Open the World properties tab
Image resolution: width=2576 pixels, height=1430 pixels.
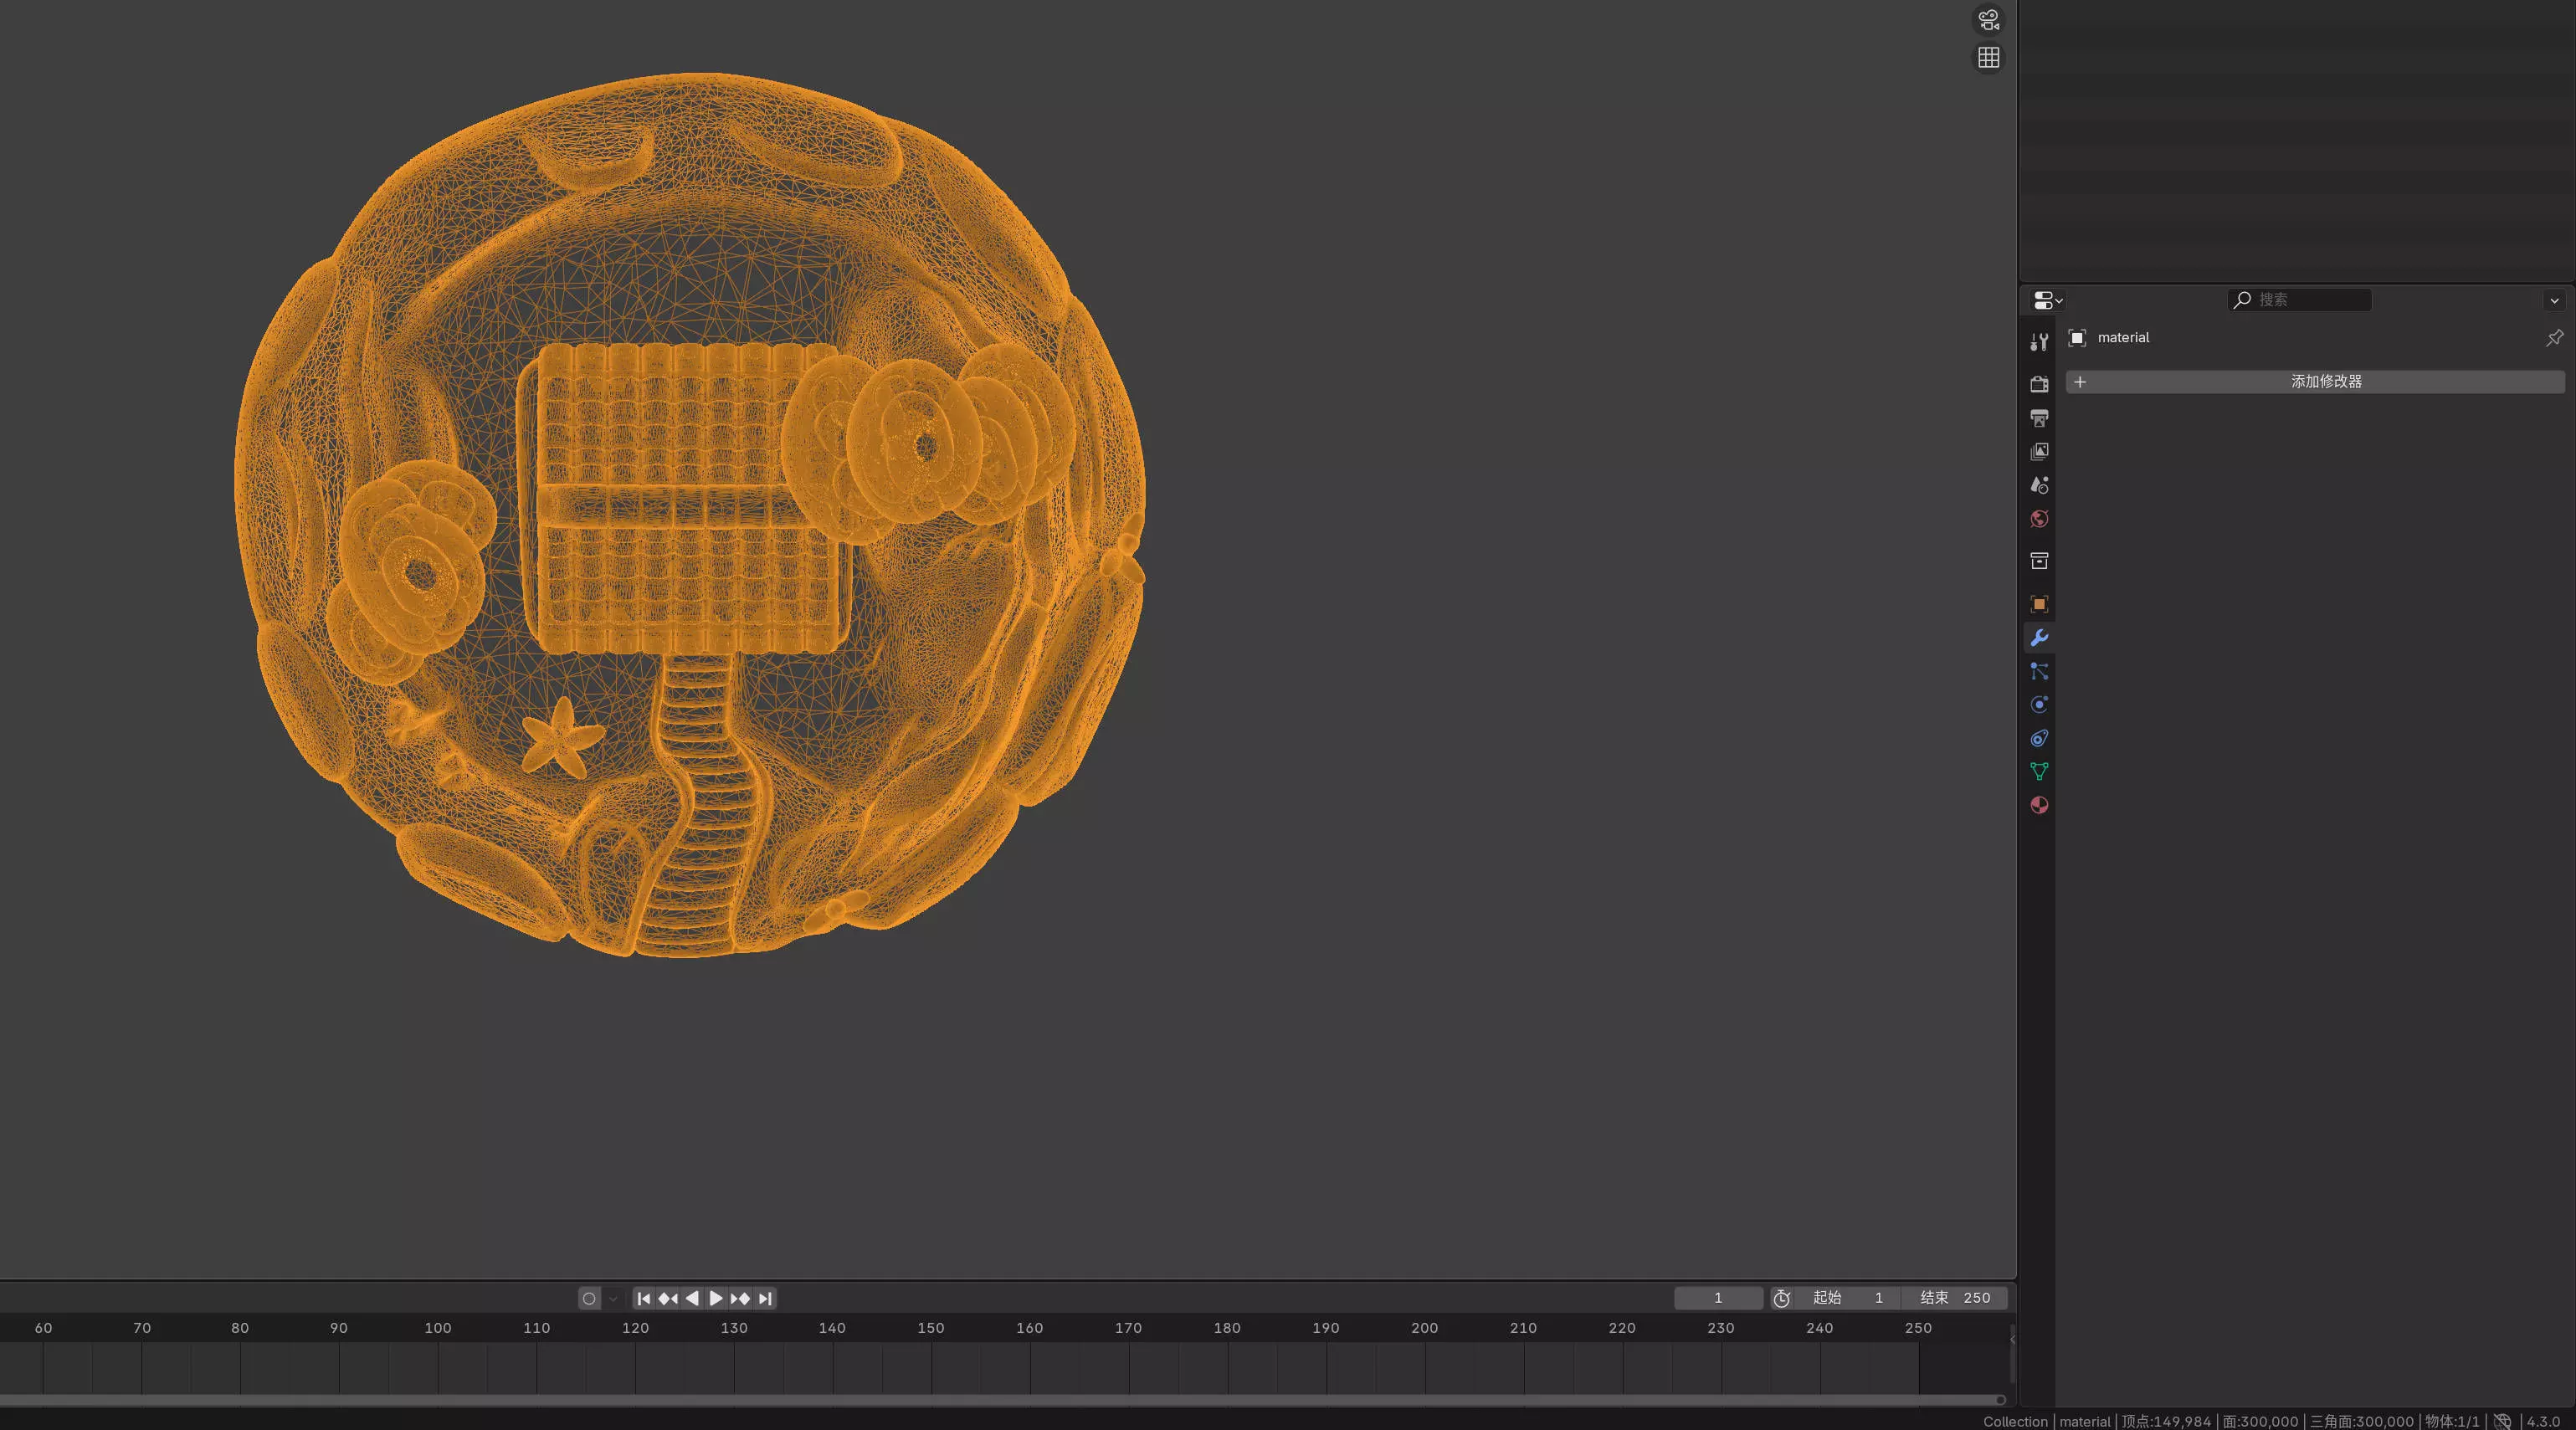pyautogui.click(x=2039, y=519)
